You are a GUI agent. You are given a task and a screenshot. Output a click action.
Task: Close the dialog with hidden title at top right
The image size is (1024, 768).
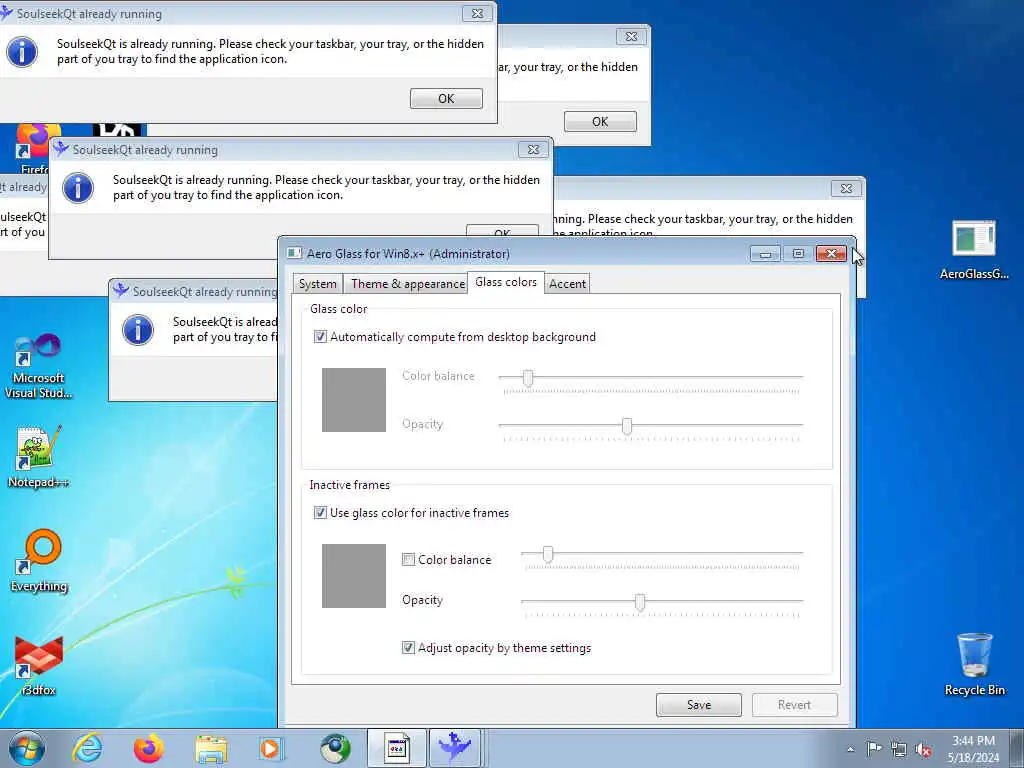click(632, 37)
